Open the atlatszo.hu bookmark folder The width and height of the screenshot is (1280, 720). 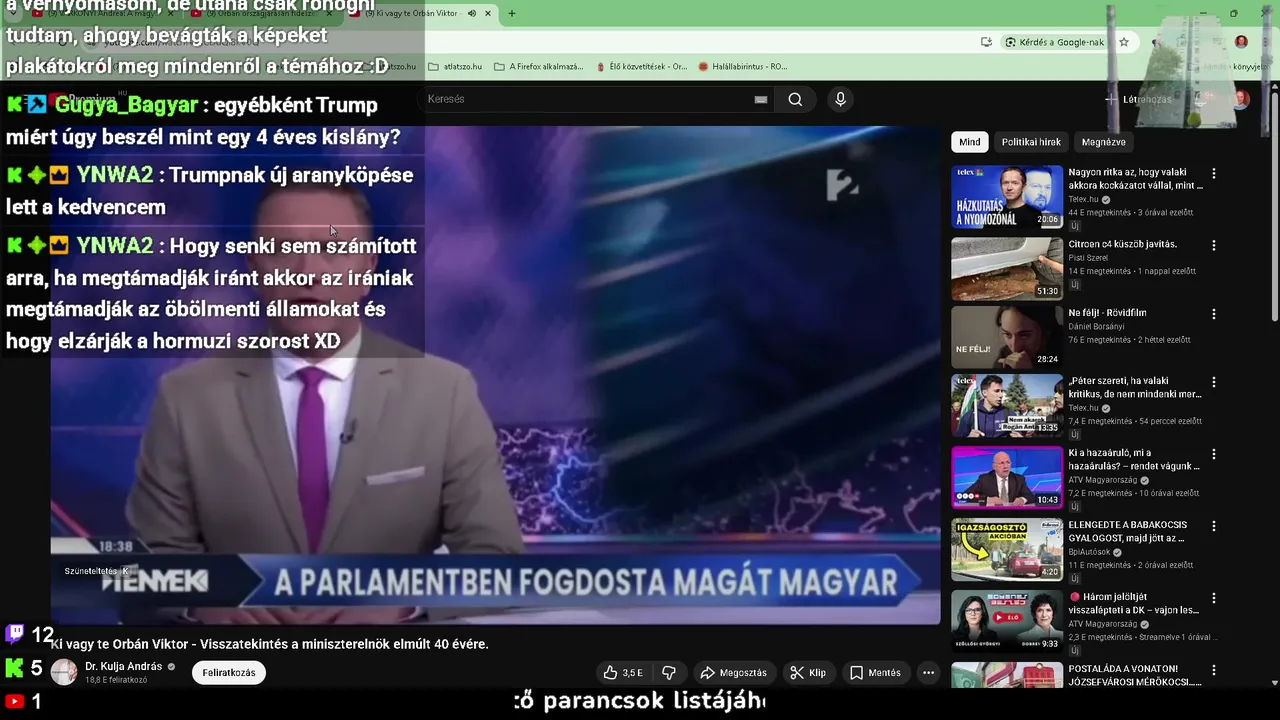[x=455, y=67]
